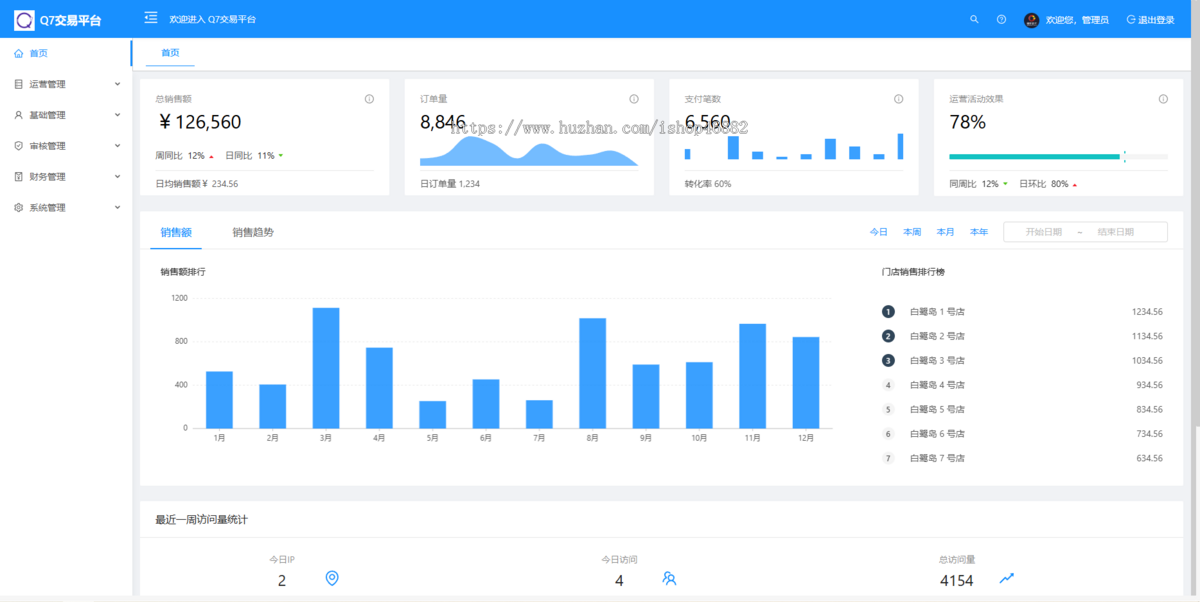Click the users icon beside 今日访问
The width and height of the screenshot is (1200, 602).
point(669,578)
